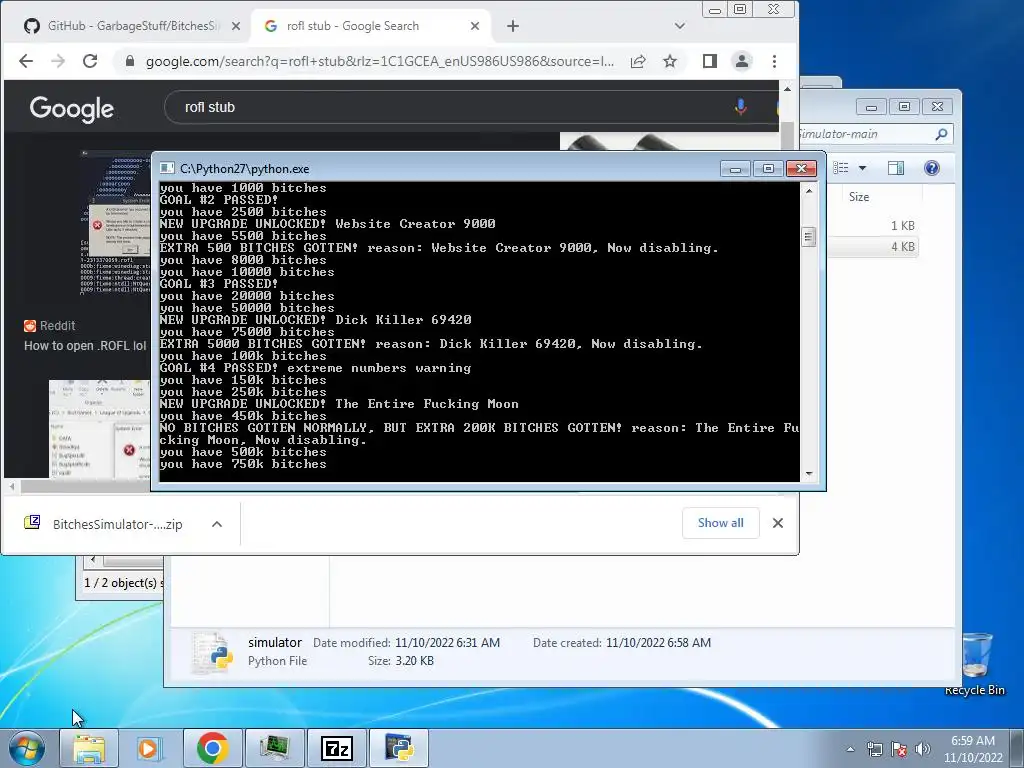The width and height of the screenshot is (1024, 768).
Task: Start voice search microphone
Action: point(740,107)
